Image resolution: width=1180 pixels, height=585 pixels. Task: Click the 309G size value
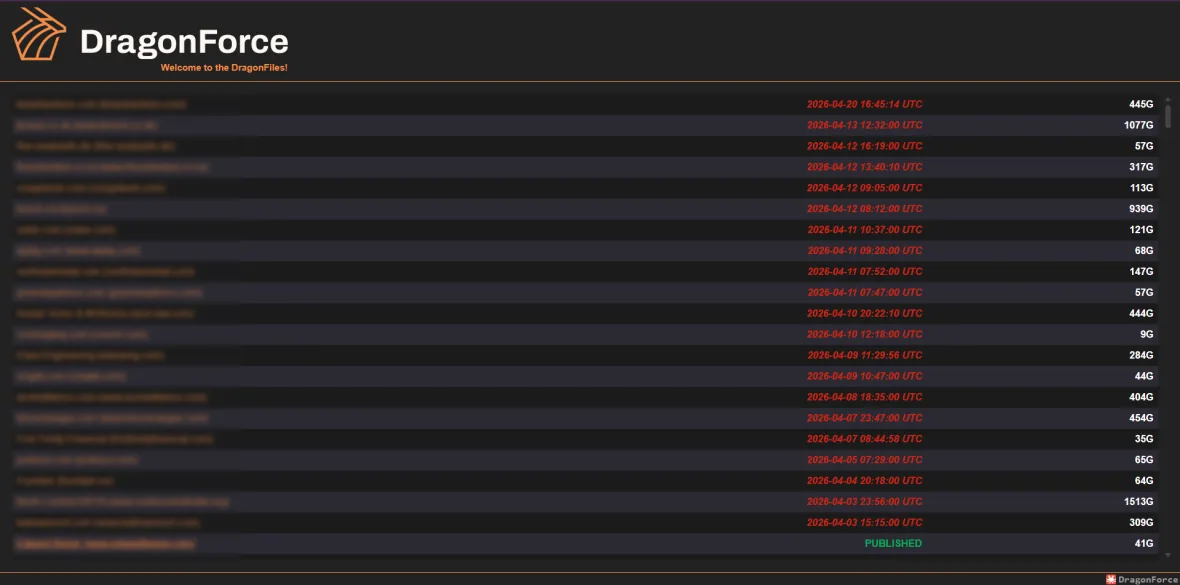coord(1141,522)
